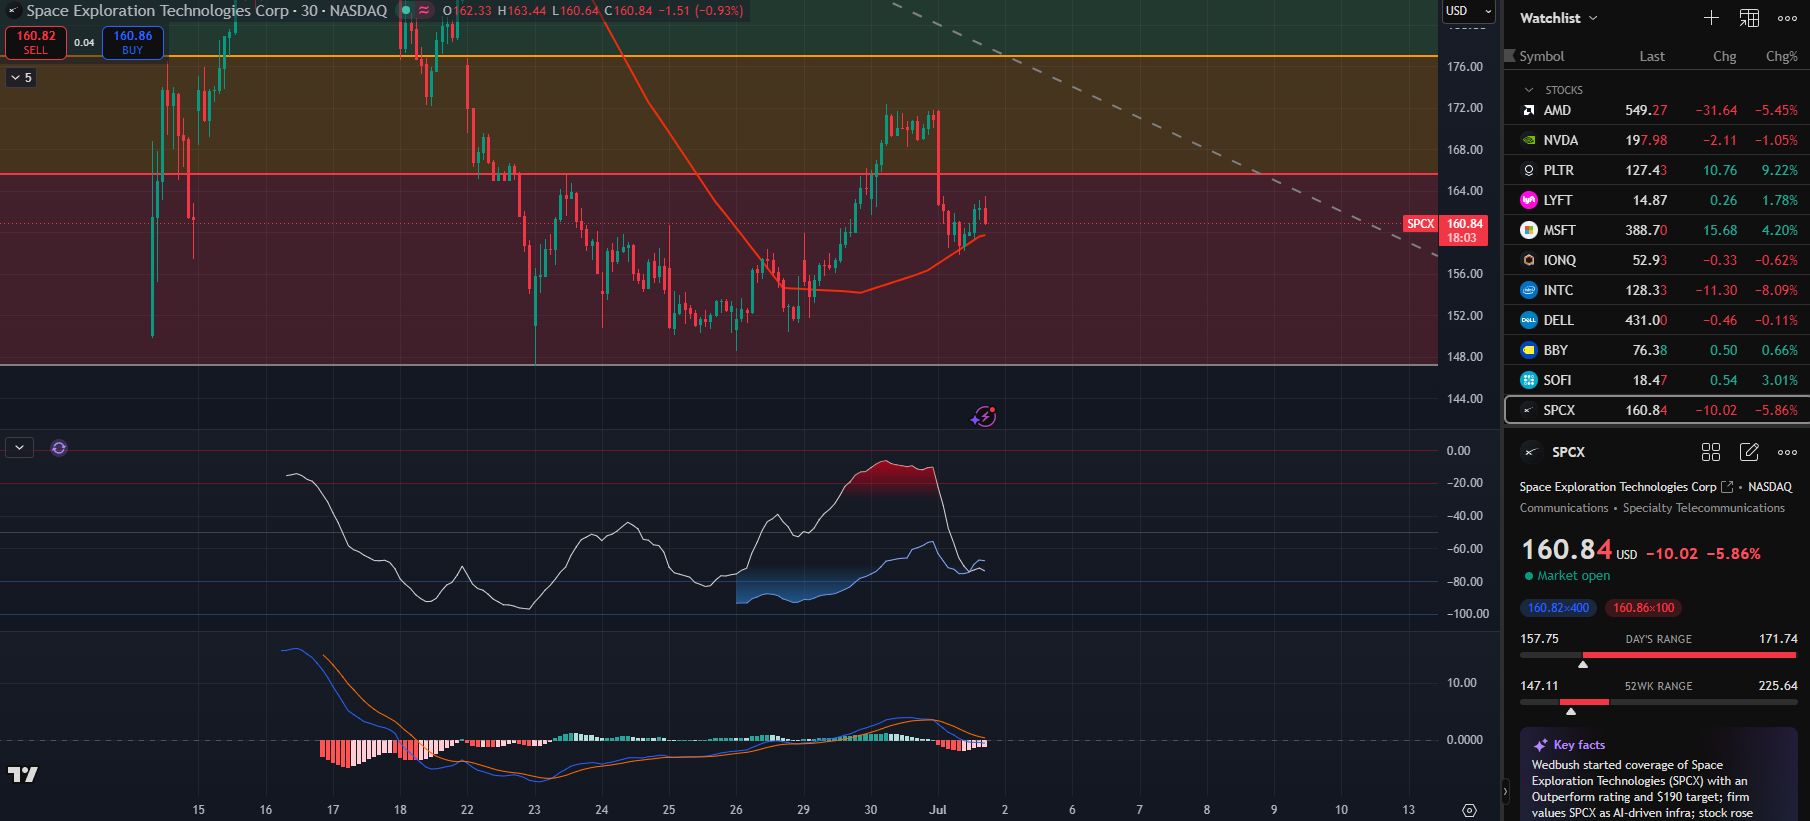Click the Key facts sparkle icon
Image resolution: width=1810 pixels, height=821 pixels.
click(x=1540, y=745)
